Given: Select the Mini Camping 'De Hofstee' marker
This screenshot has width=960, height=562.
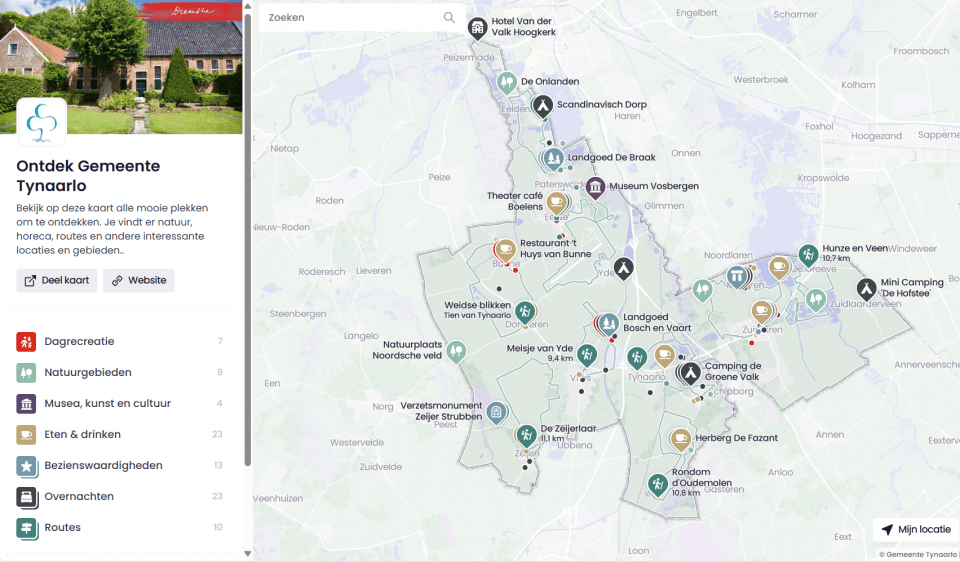Looking at the screenshot, I should pos(865,288).
